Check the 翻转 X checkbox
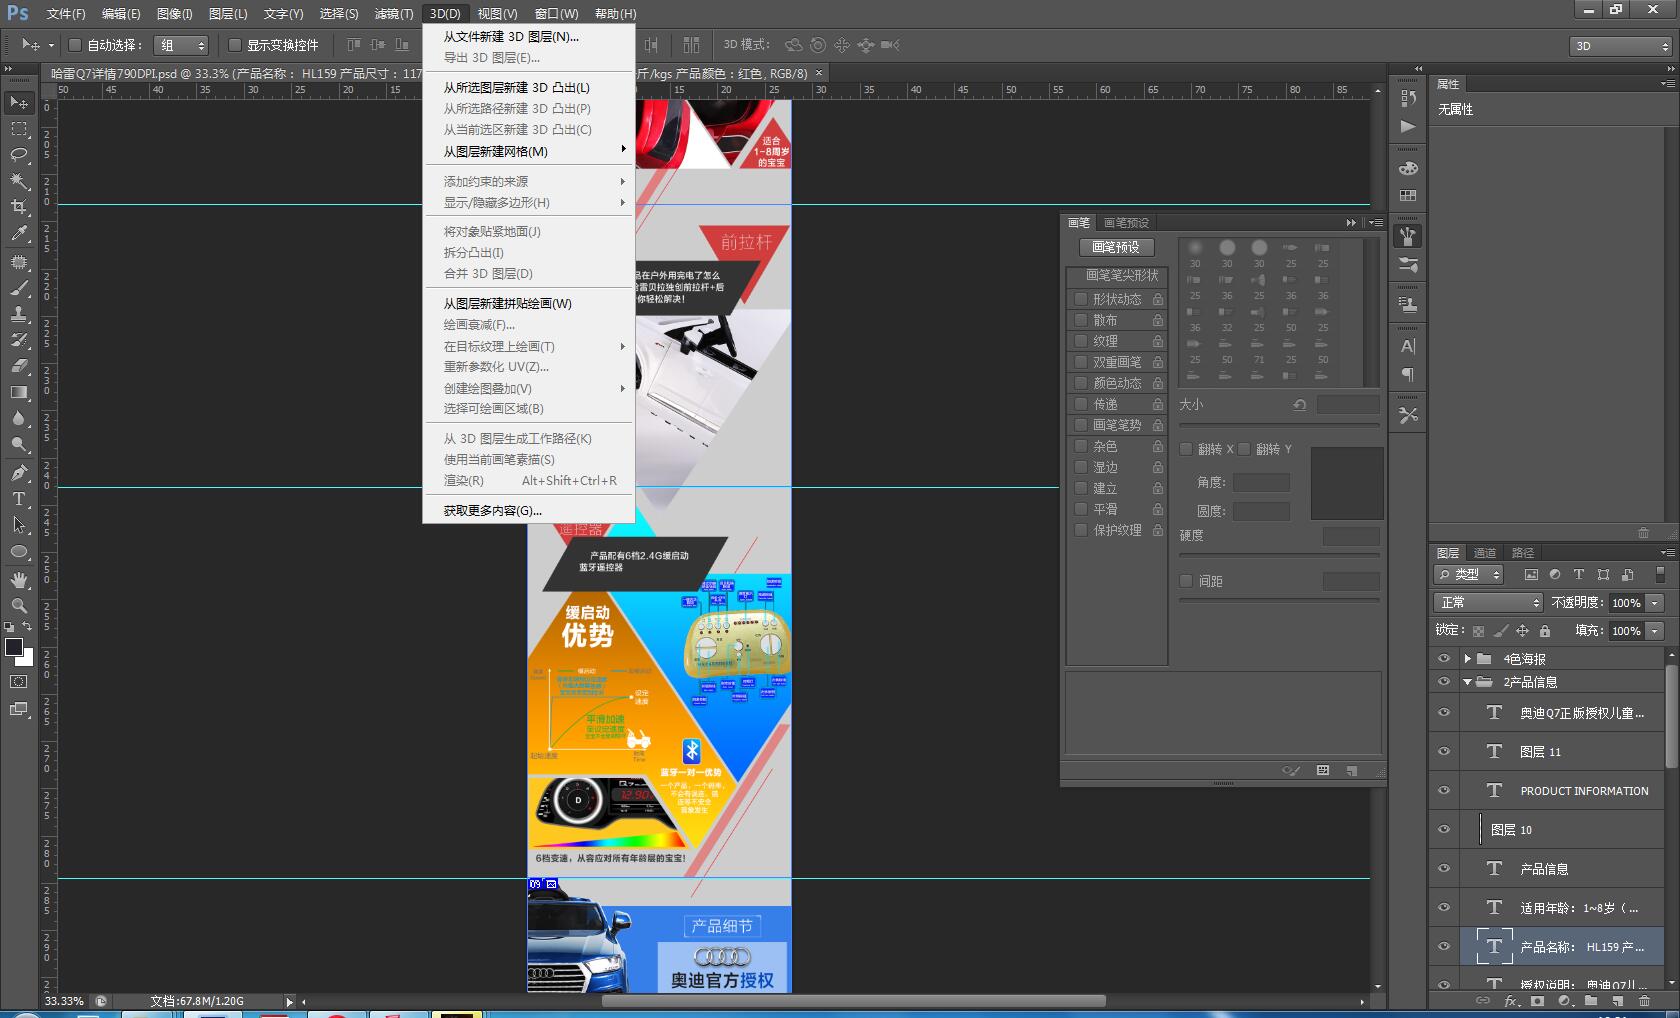 pos(1186,449)
